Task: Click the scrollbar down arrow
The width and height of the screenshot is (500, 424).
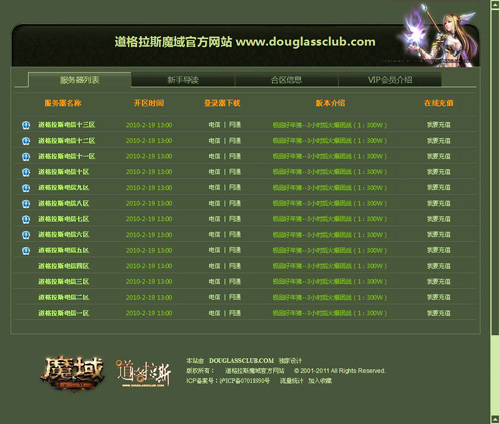Action: coord(495,419)
